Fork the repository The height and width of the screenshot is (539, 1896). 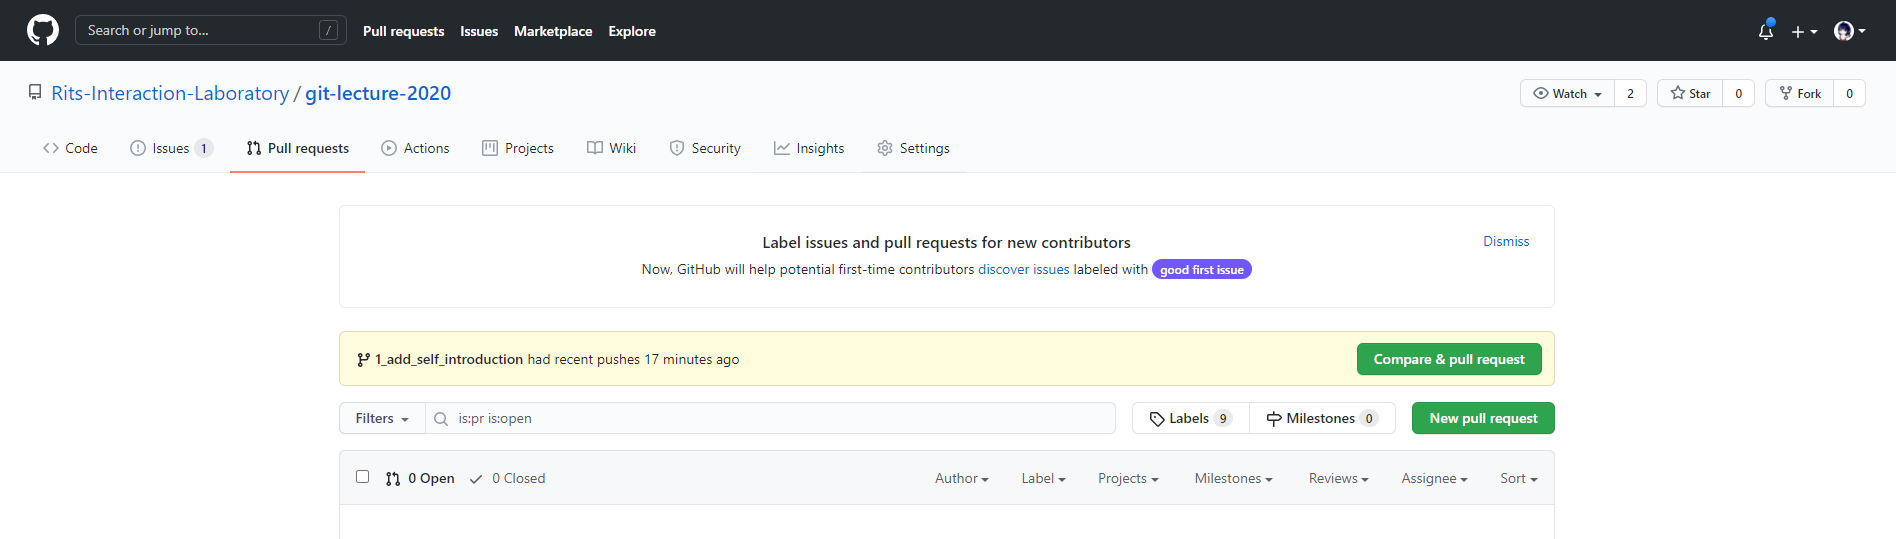[1800, 93]
